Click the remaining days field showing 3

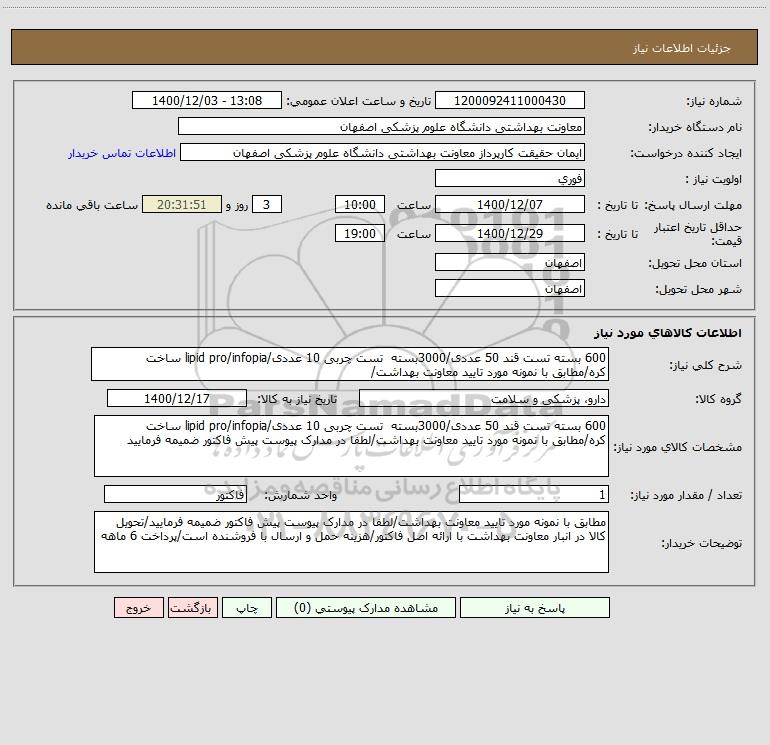(x=267, y=204)
